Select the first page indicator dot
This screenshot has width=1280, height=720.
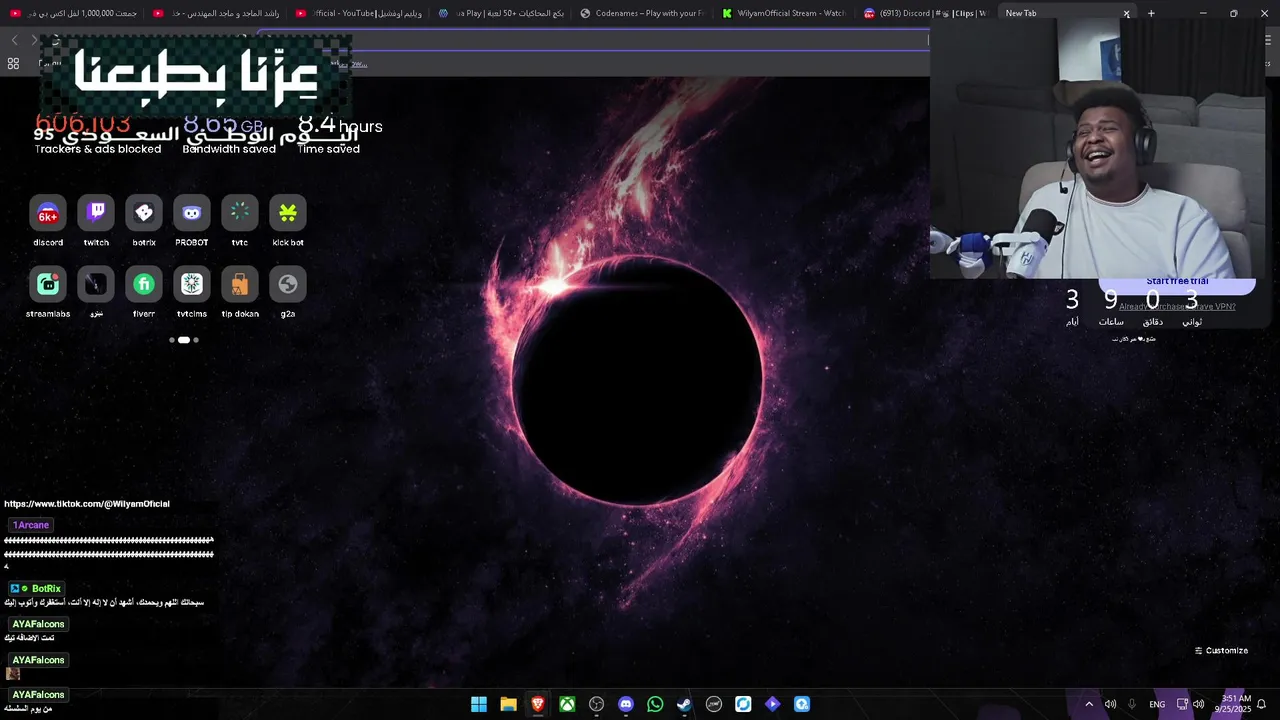point(172,340)
